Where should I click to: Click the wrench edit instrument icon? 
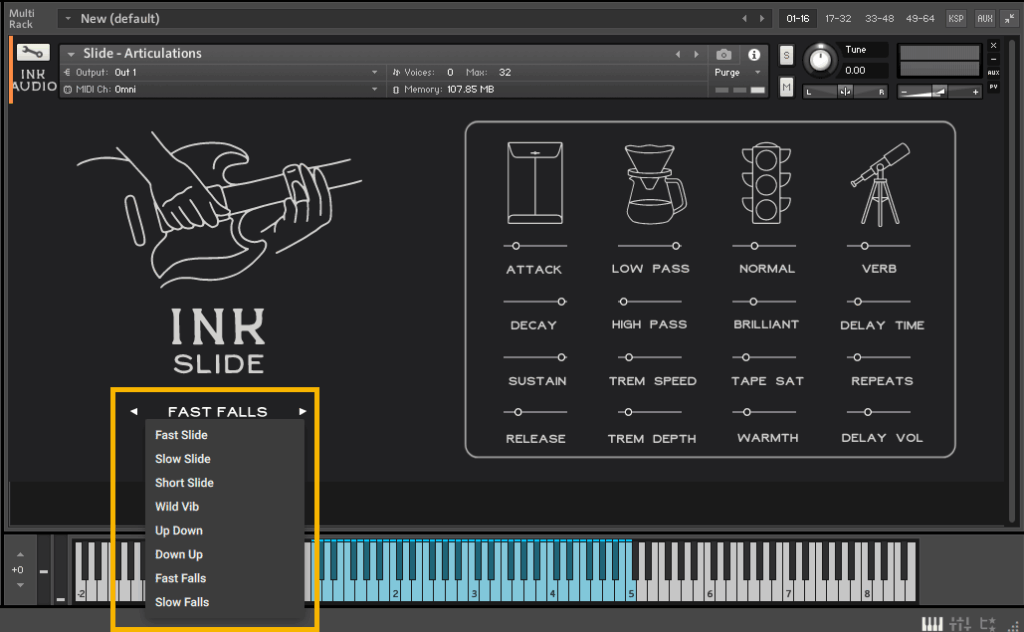click(33, 52)
